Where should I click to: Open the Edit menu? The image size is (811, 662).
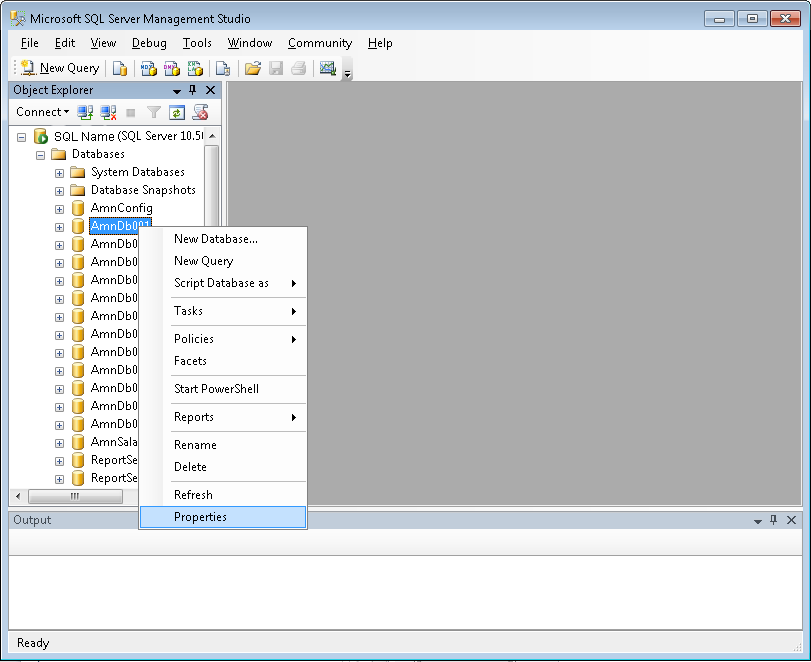click(65, 43)
